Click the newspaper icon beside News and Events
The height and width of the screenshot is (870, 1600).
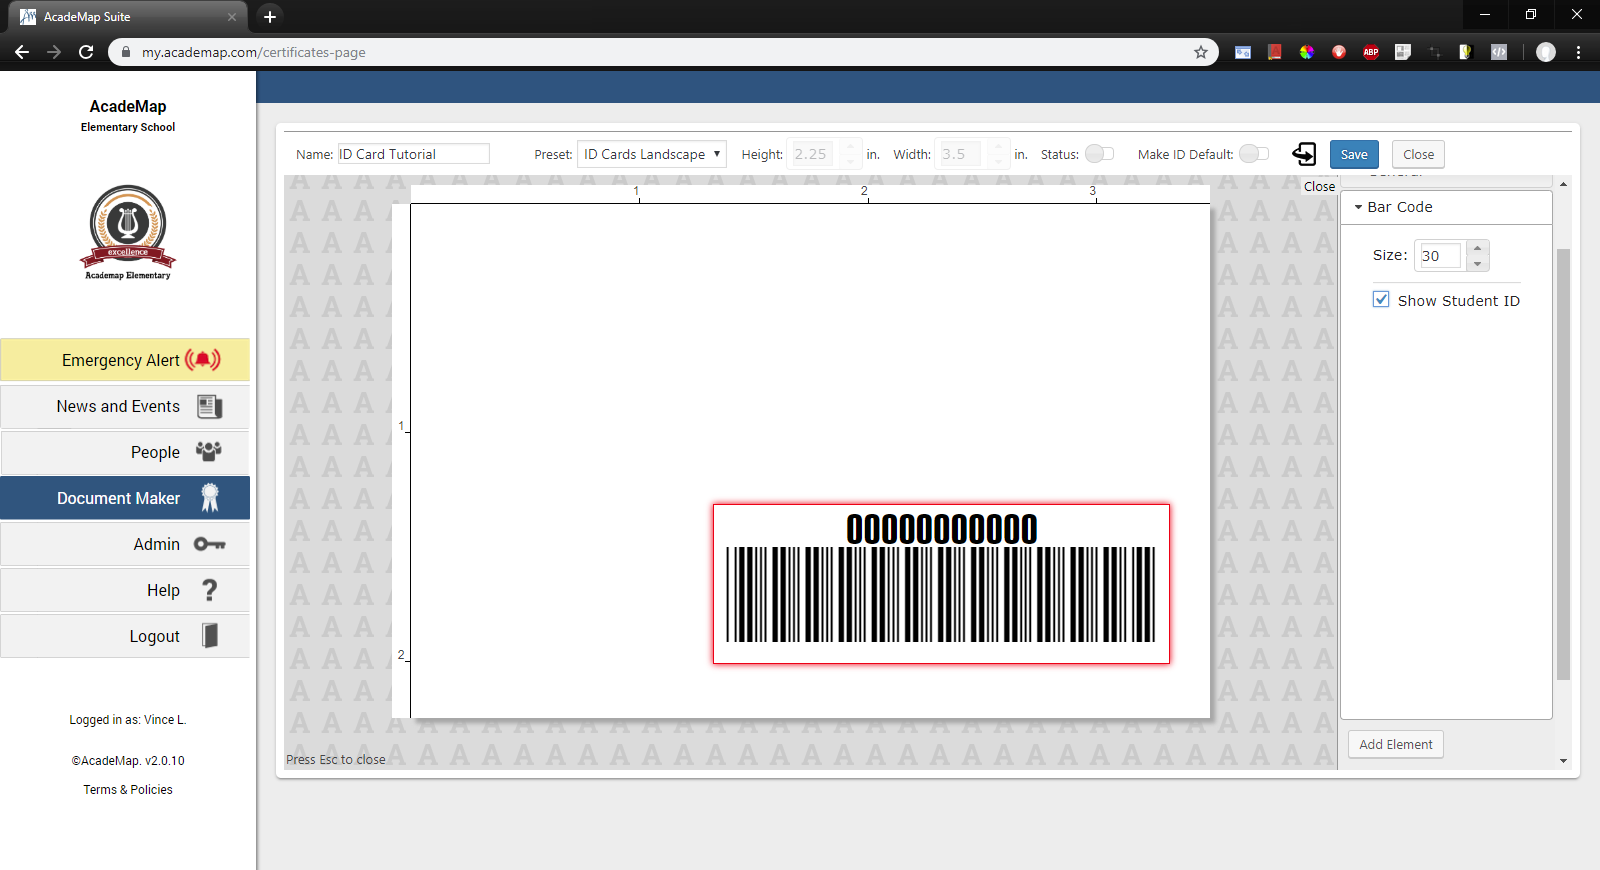click(x=209, y=407)
